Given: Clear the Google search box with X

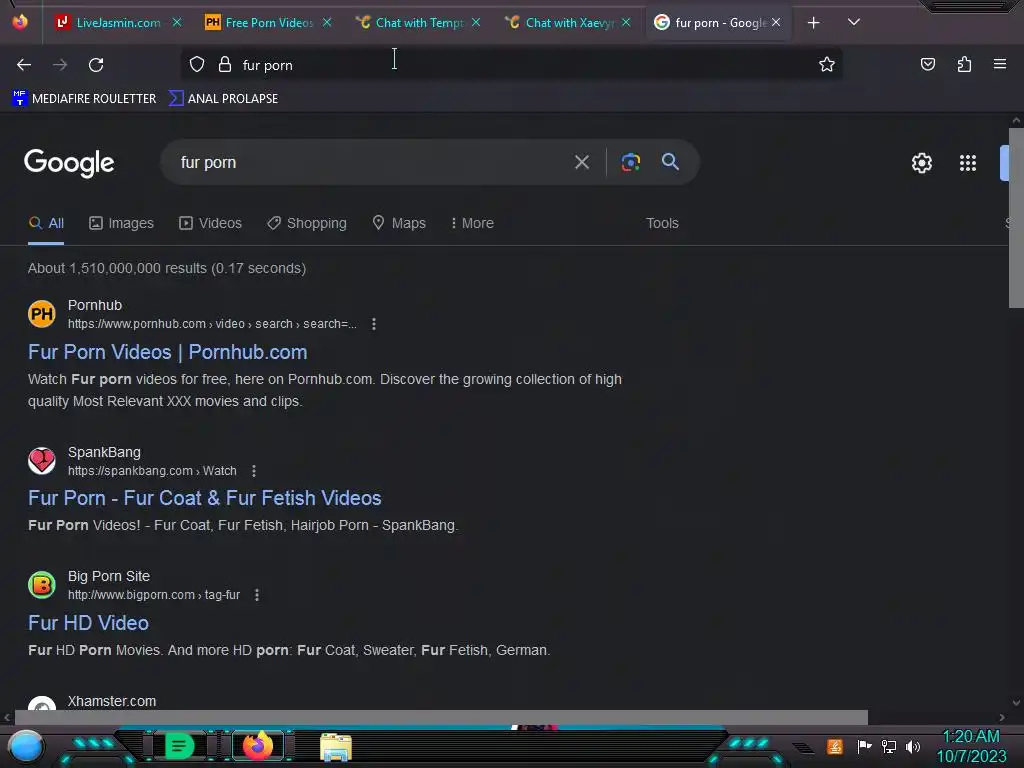Looking at the screenshot, I should (x=582, y=162).
